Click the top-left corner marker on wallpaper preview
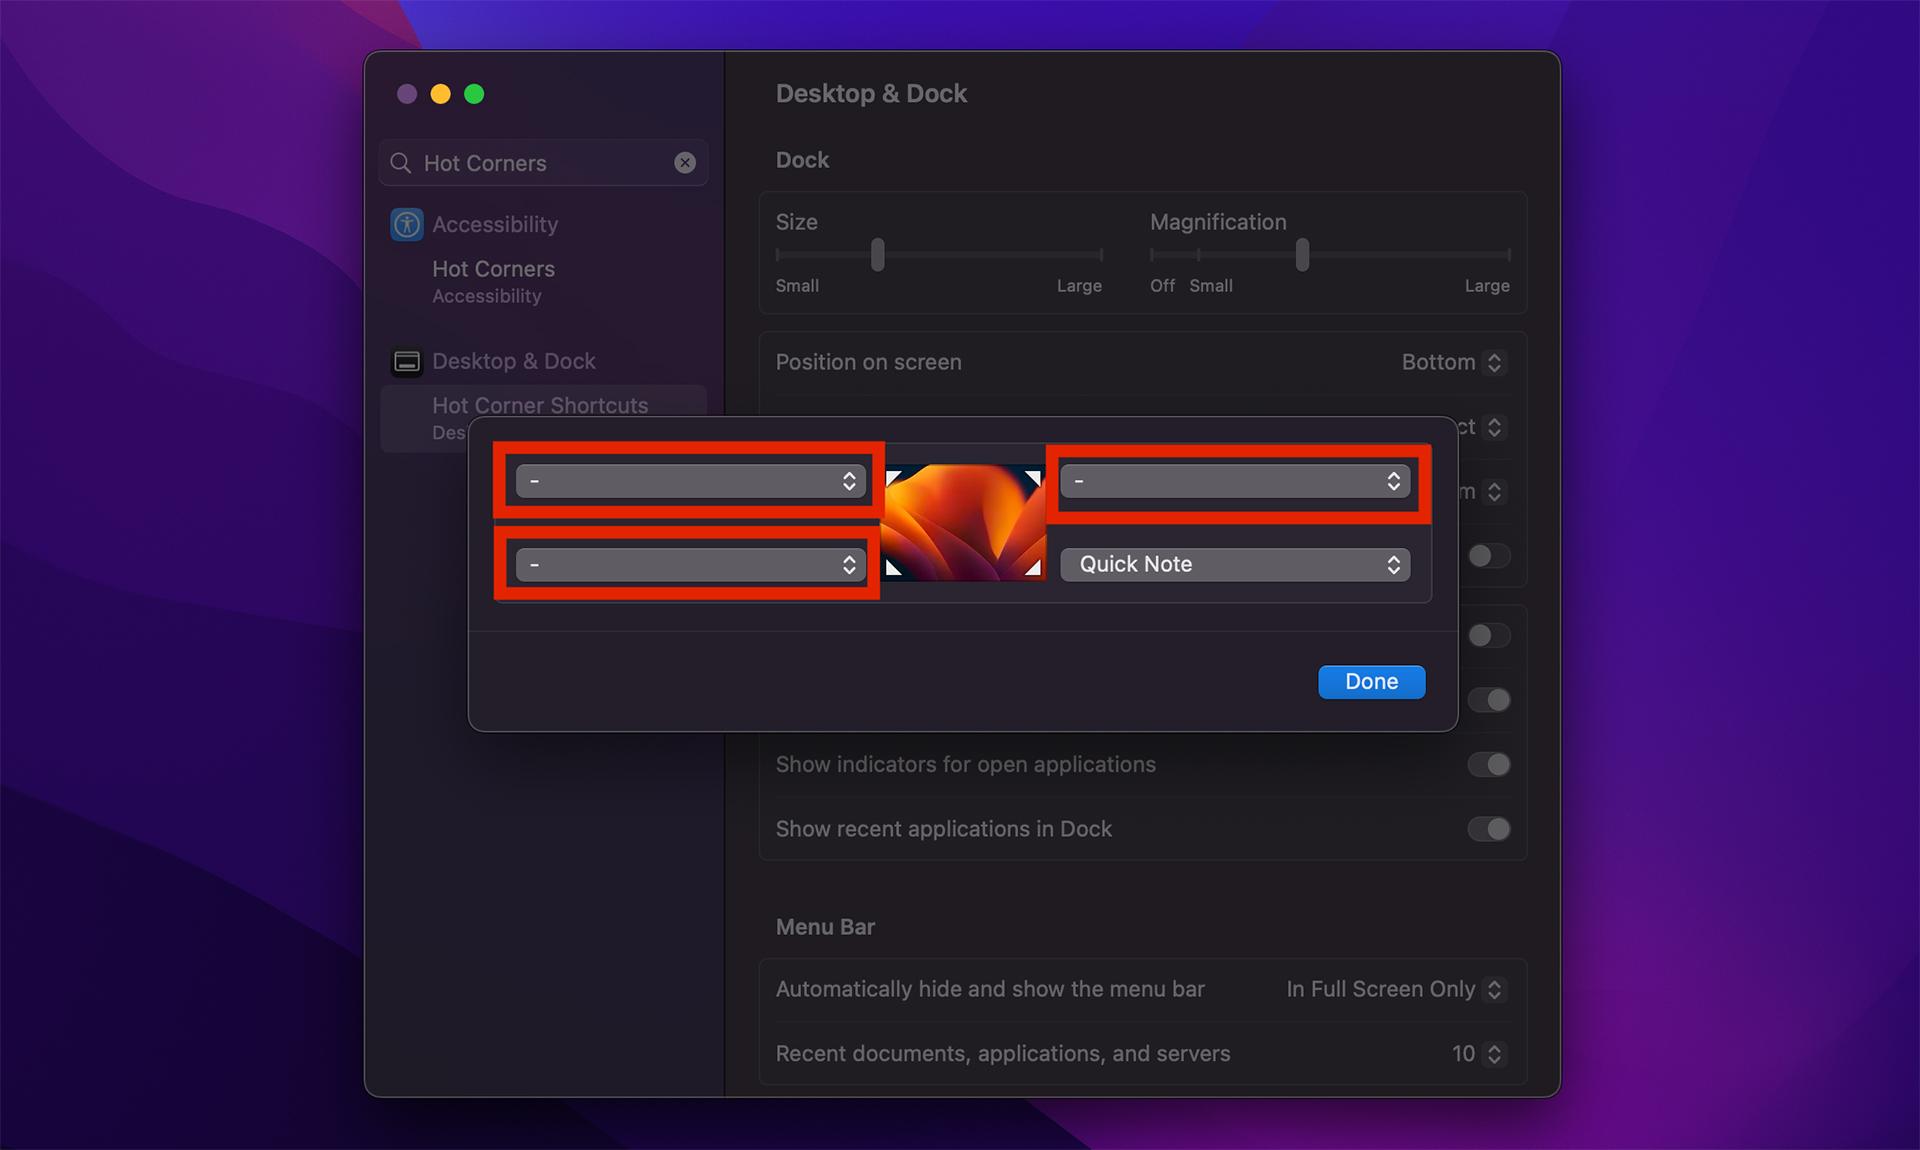The height and width of the screenshot is (1150, 1920). 894,478
